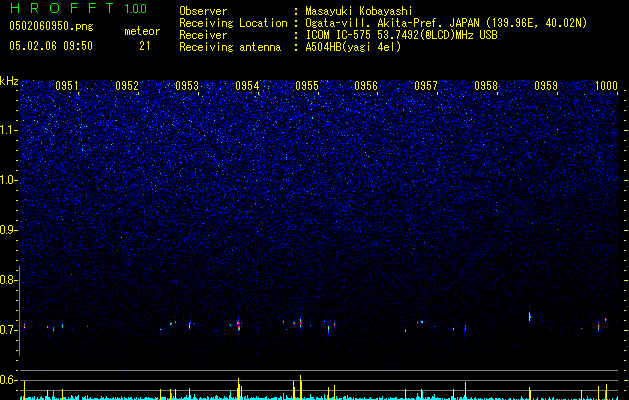Click the 0959 time marker

[x=546, y=86]
